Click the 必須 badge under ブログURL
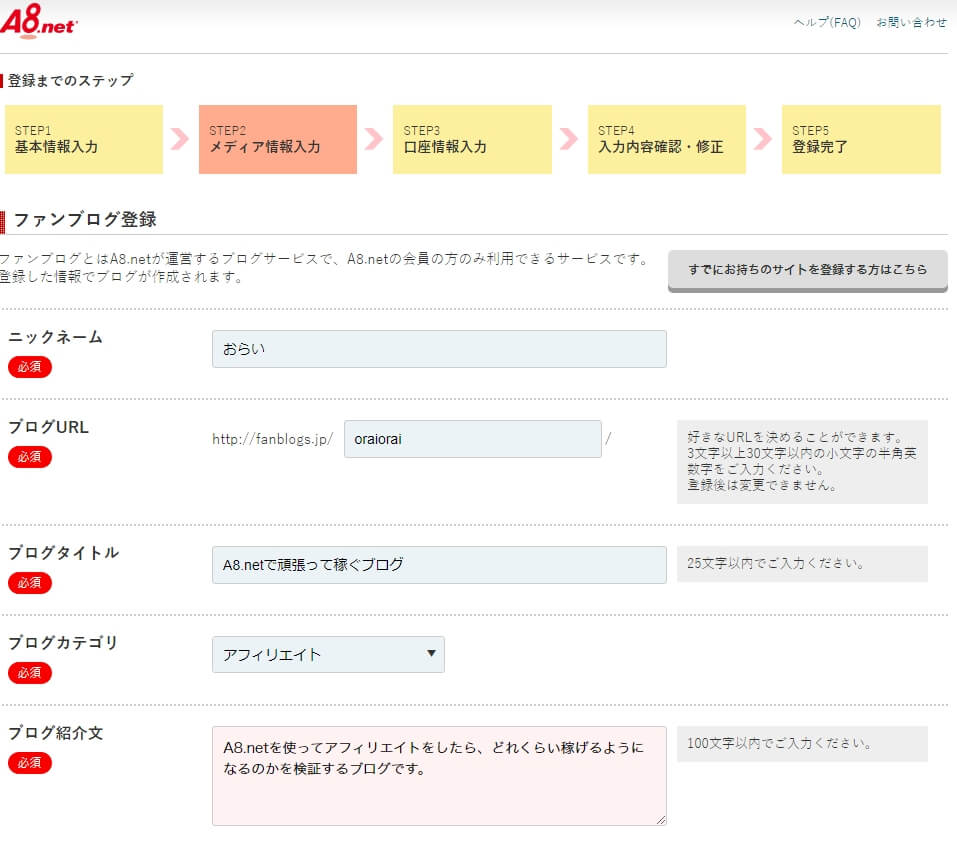The width and height of the screenshot is (957, 847). [x=29, y=456]
